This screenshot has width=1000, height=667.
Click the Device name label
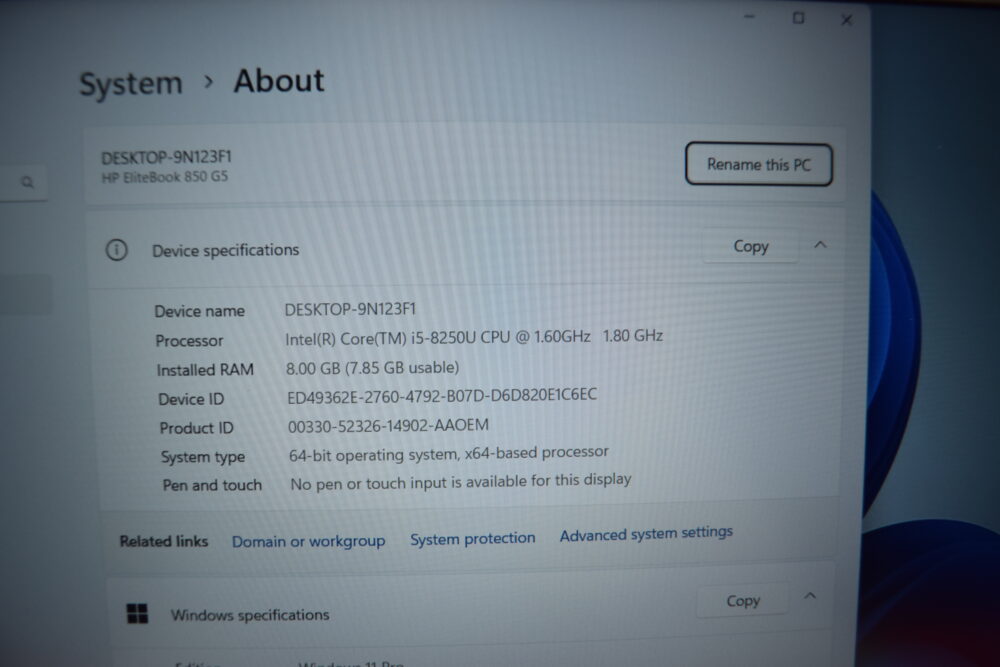200,311
